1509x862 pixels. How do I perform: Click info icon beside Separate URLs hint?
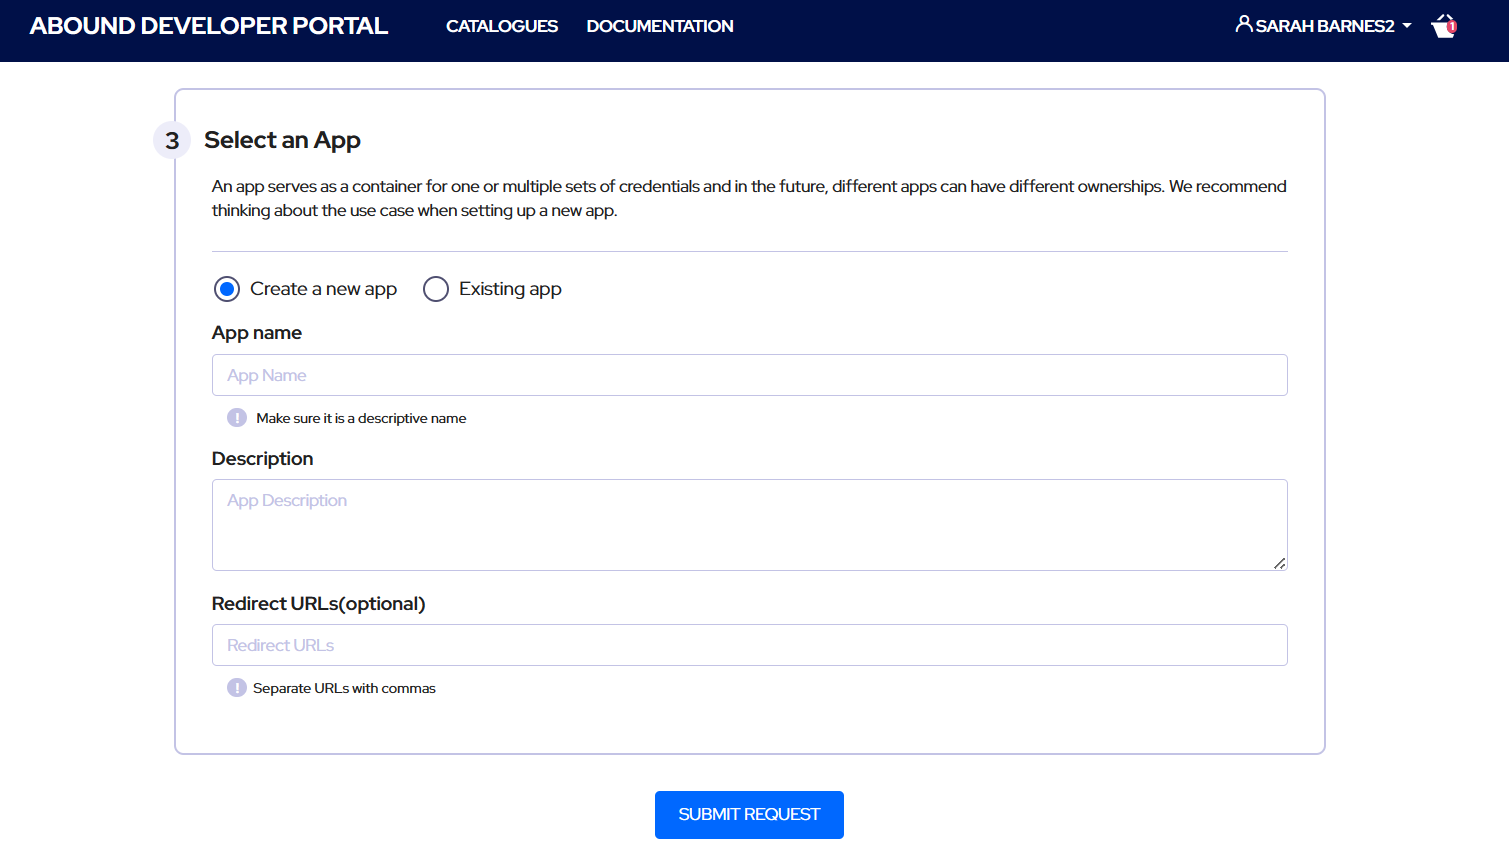click(x=237, y=688)
